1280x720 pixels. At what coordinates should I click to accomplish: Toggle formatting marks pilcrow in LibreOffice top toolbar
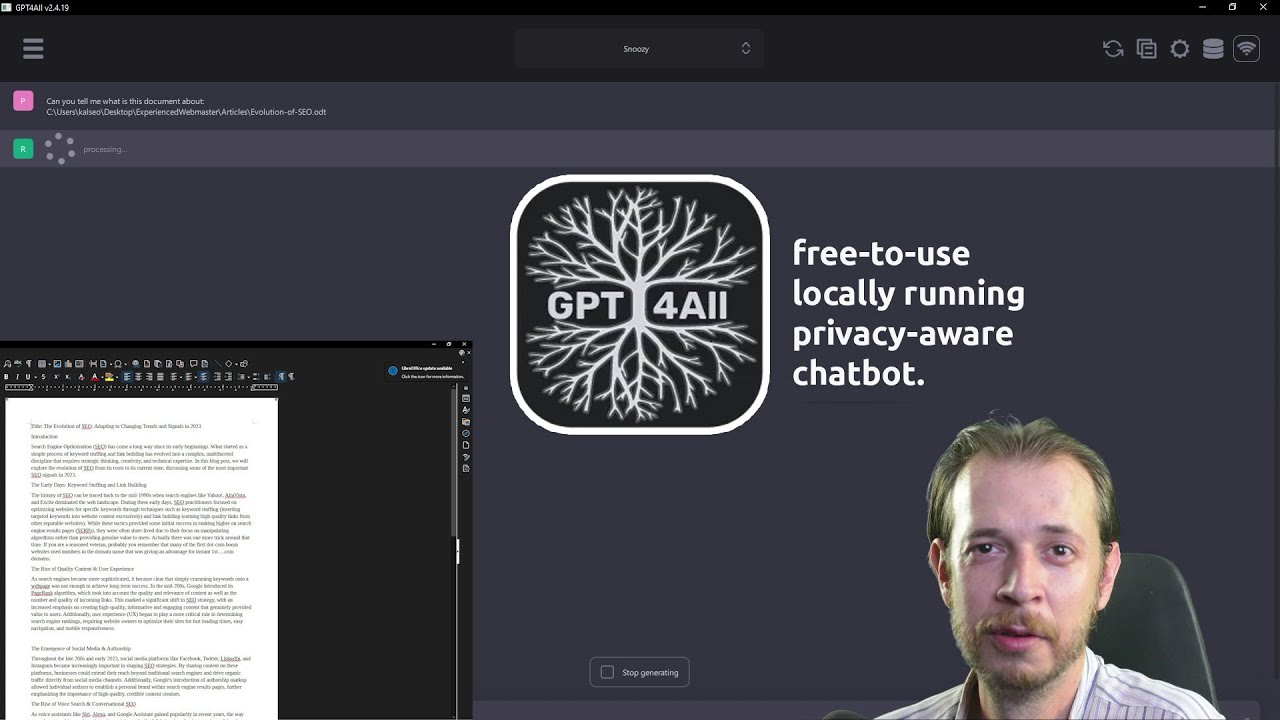[x=29, y=364]
